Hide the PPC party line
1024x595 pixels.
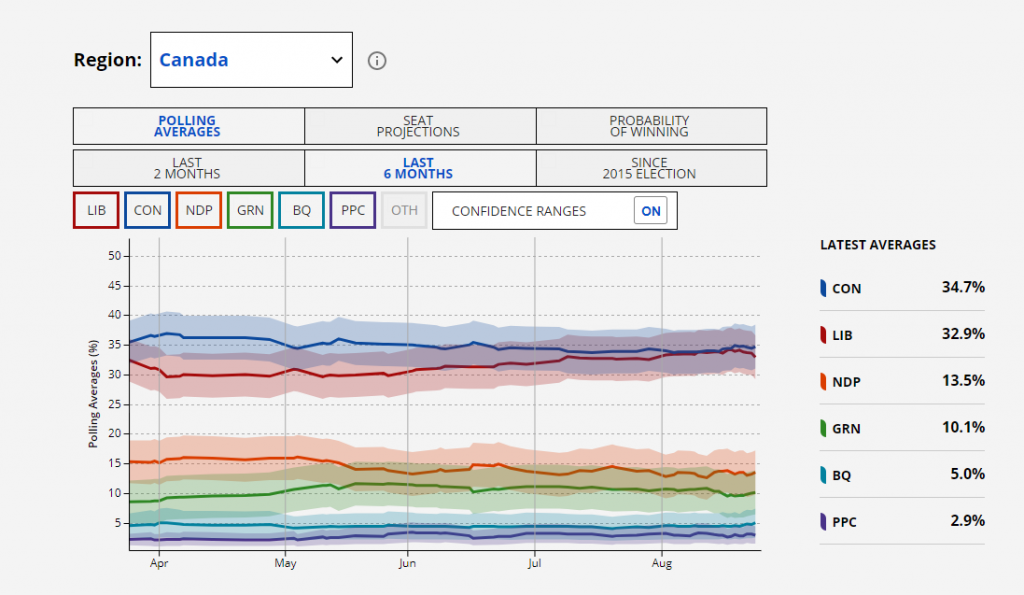pyautogui.click(x=352, y=211)
